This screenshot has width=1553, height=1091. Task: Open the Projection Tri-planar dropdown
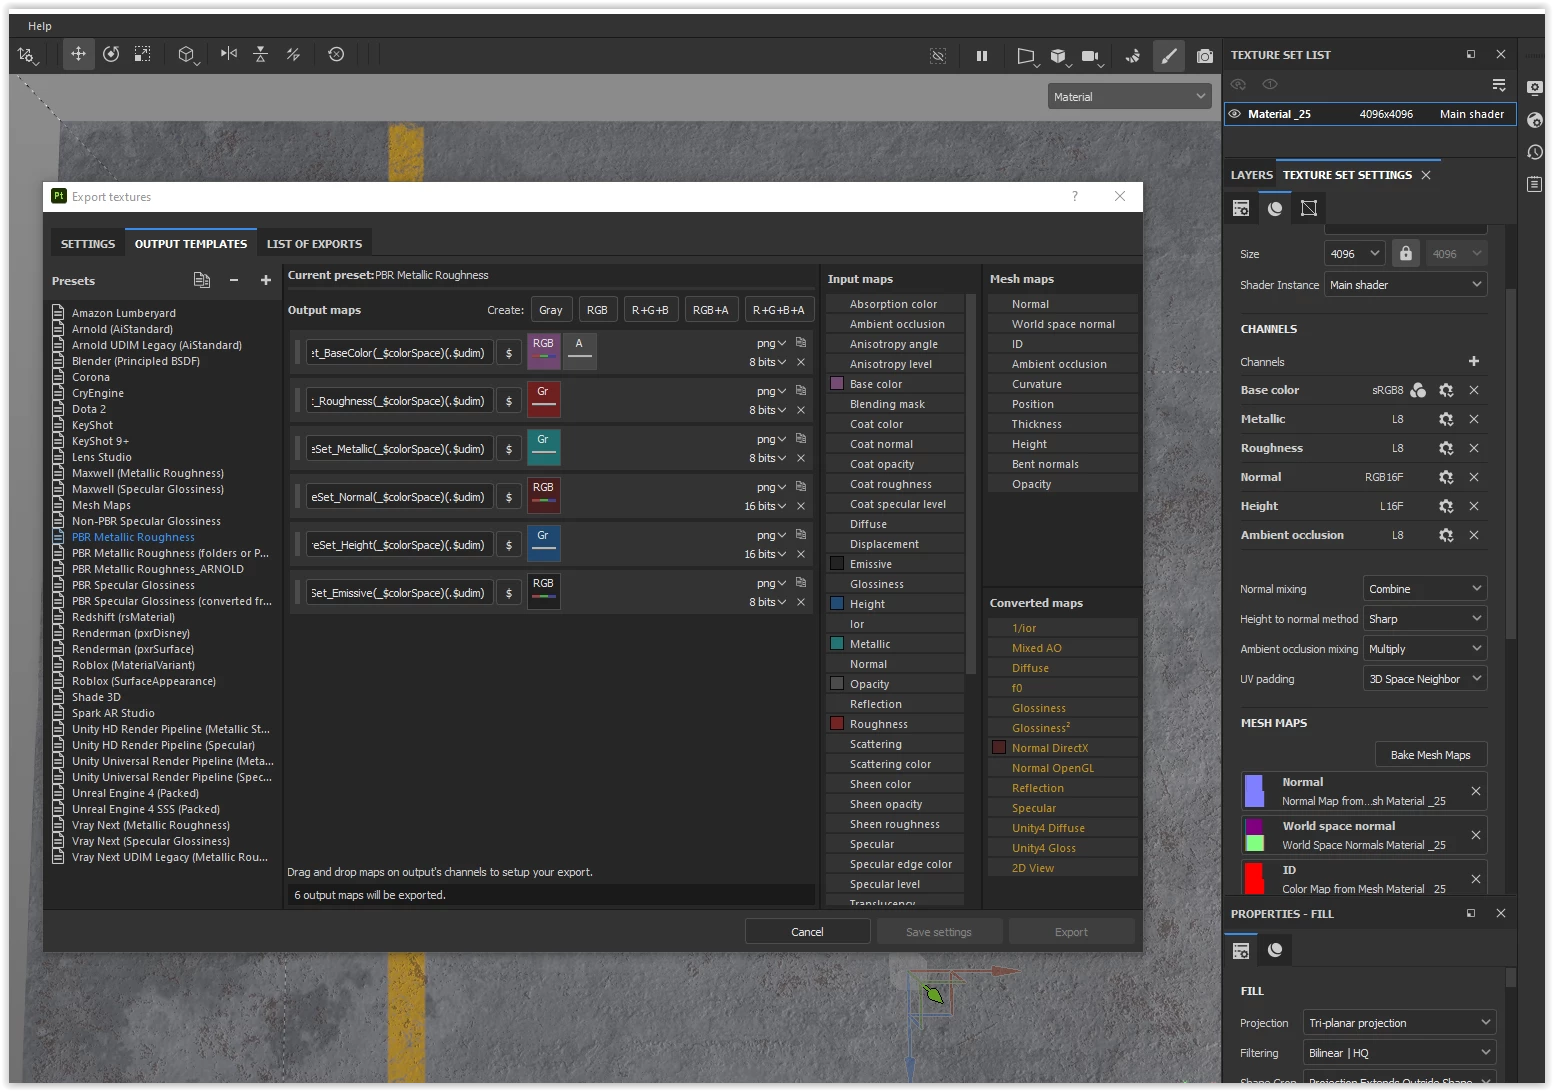pyautogui.click(x=1399, y=1023)
